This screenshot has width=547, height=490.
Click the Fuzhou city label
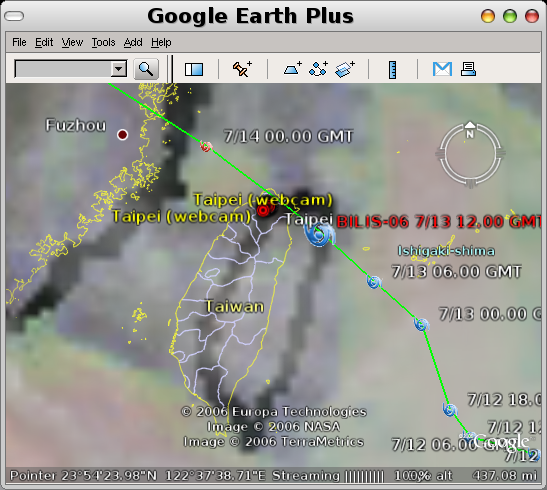pos(76,126)
